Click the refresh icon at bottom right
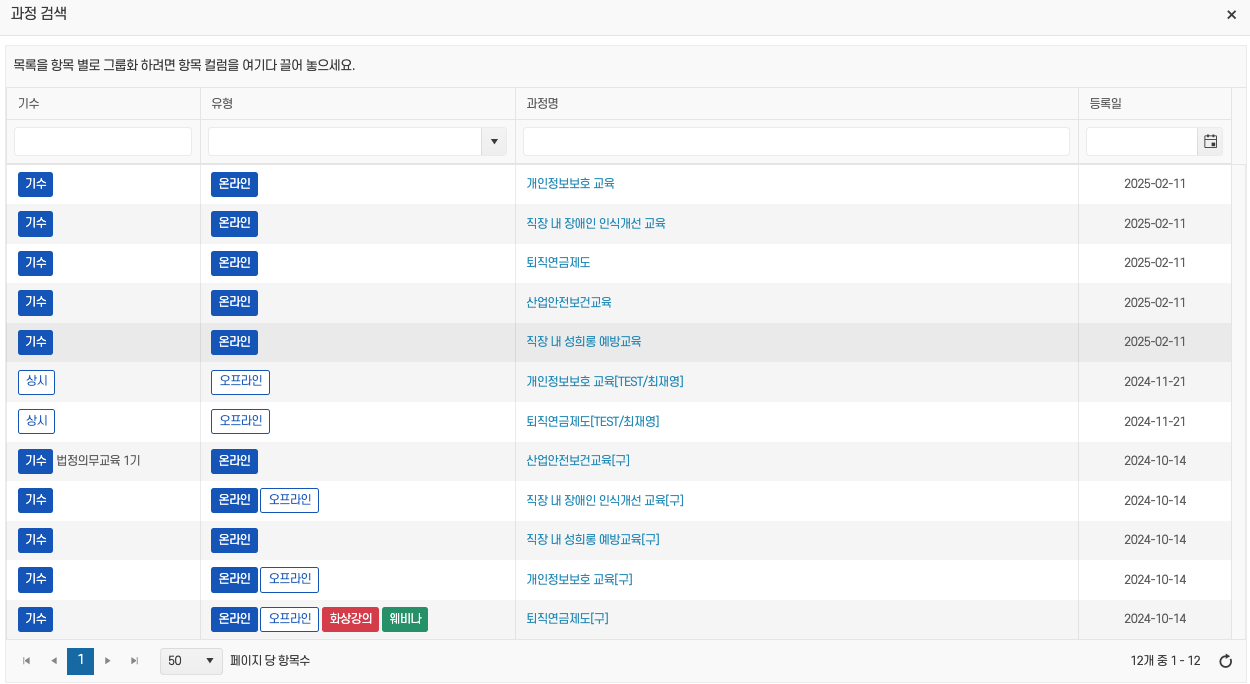1250x684 pixels. [x=1225, y=661]
